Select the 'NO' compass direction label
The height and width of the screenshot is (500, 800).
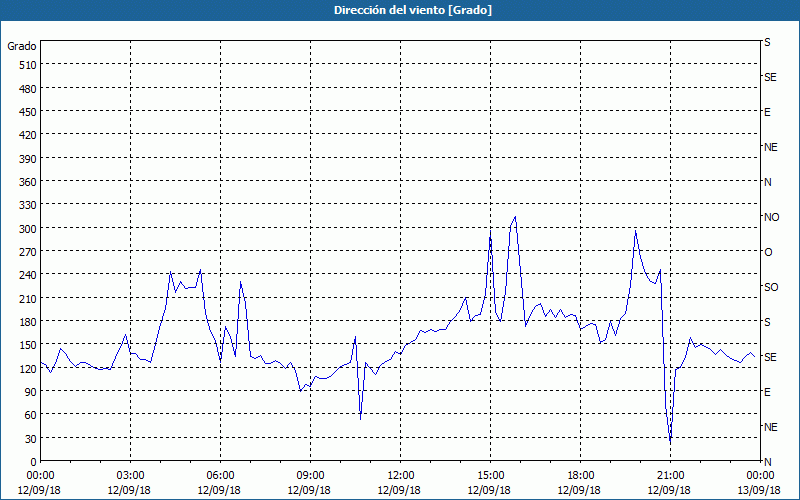771,217
